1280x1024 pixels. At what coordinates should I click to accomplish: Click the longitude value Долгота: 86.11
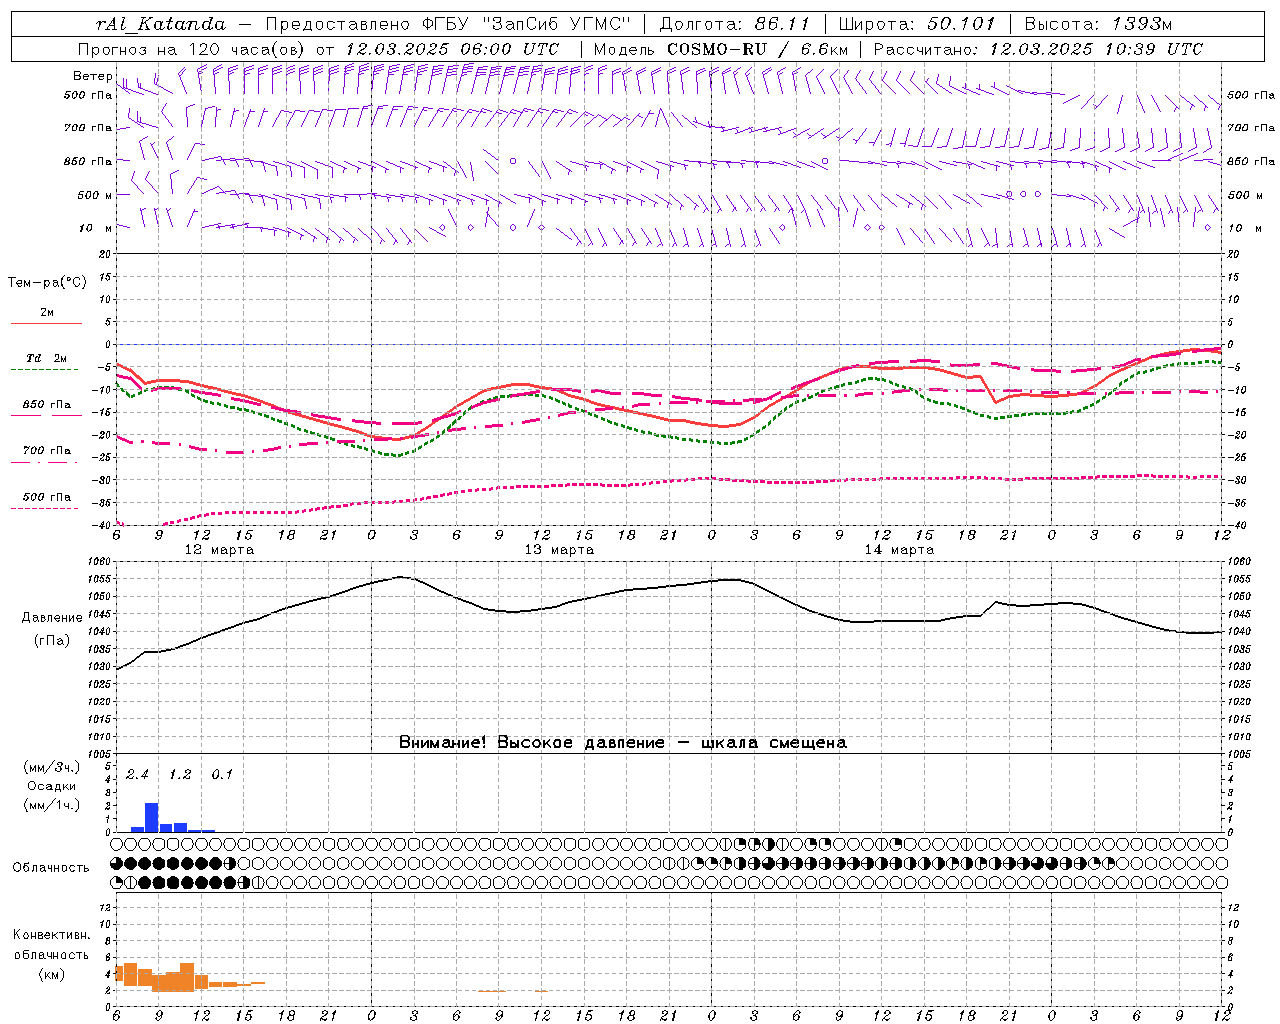[x=735, y=24]
